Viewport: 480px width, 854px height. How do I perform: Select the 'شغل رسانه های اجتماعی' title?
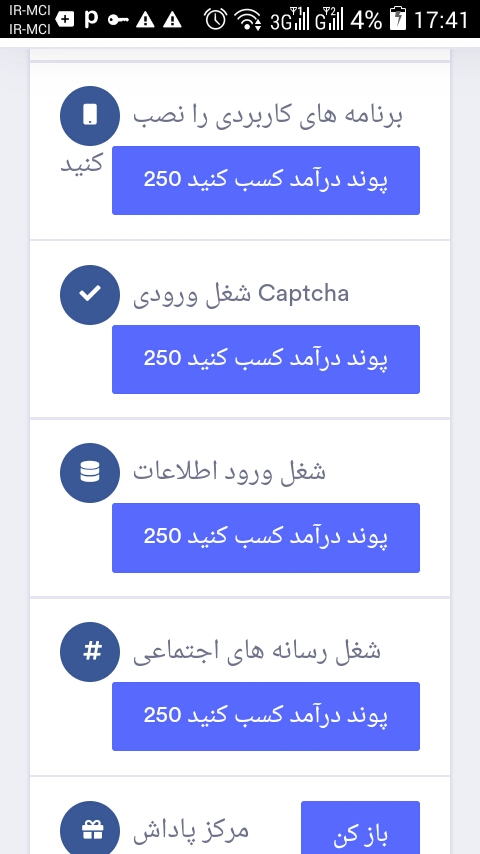pos(257,651)
